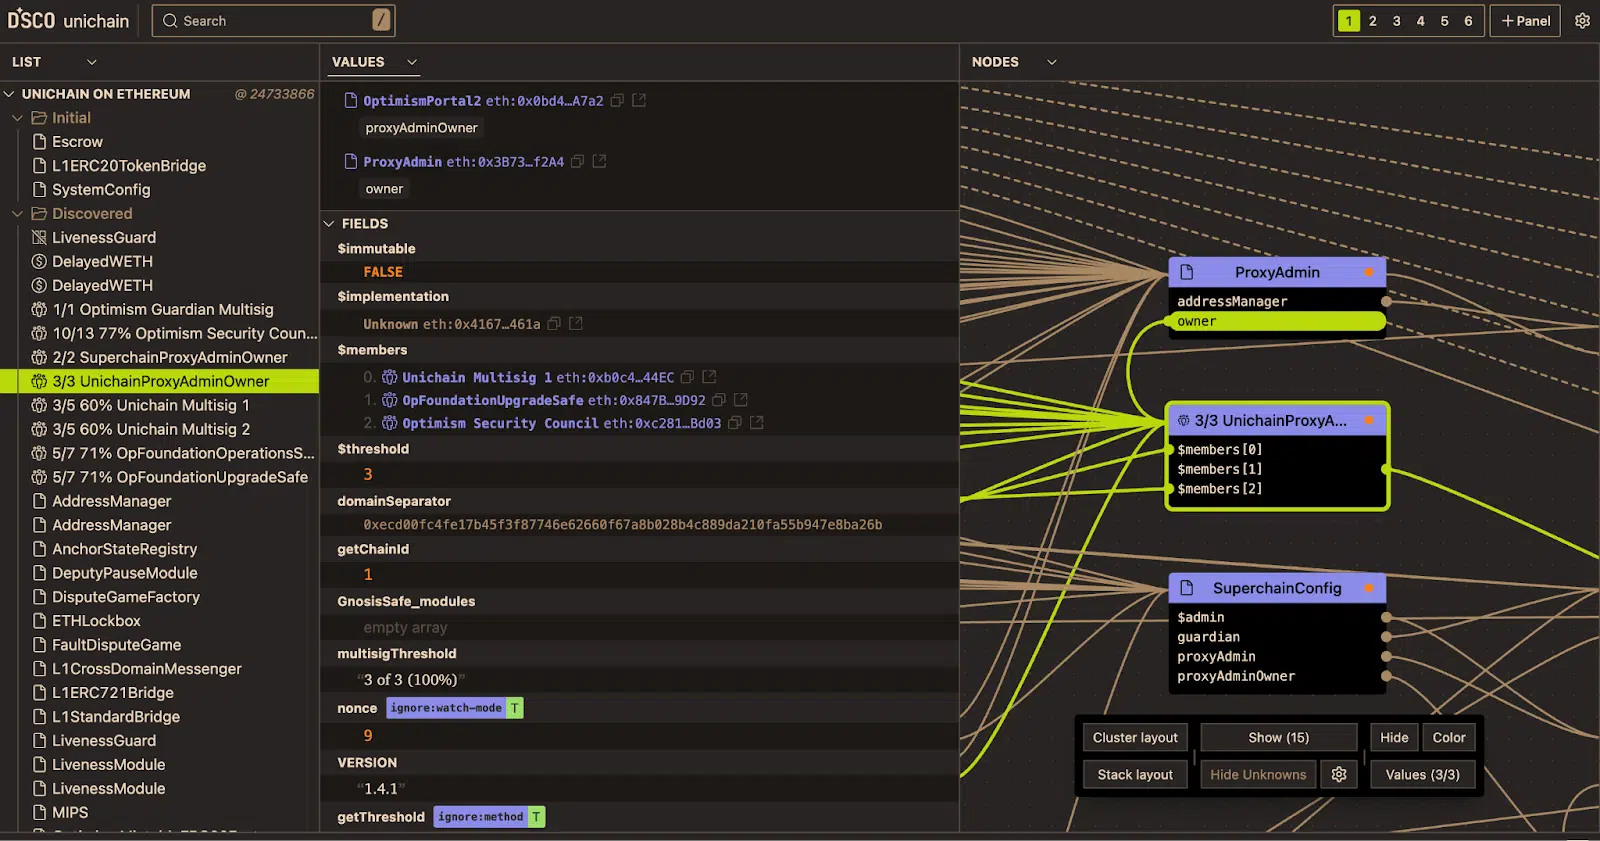Open $implementation address in external explorer
Image resolution: width=1600 pixels, height=841 pixels.
pyautogui.click(x=576, y=324)
